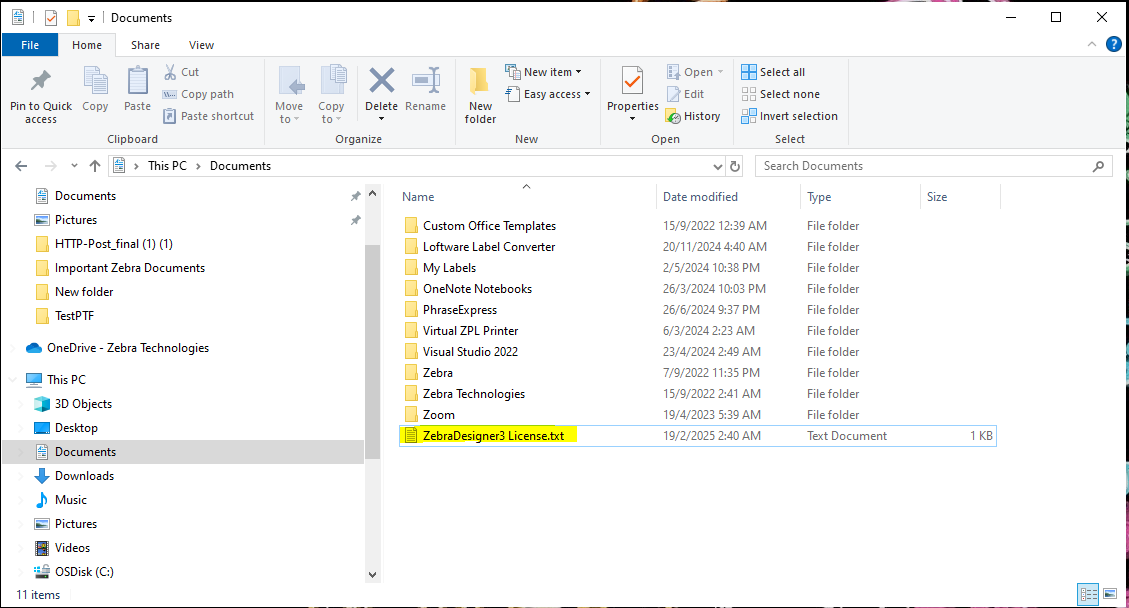Click the Copy ribbon icon
The width and height of the screenshot is (1129, 608).
tap(95, 81)
